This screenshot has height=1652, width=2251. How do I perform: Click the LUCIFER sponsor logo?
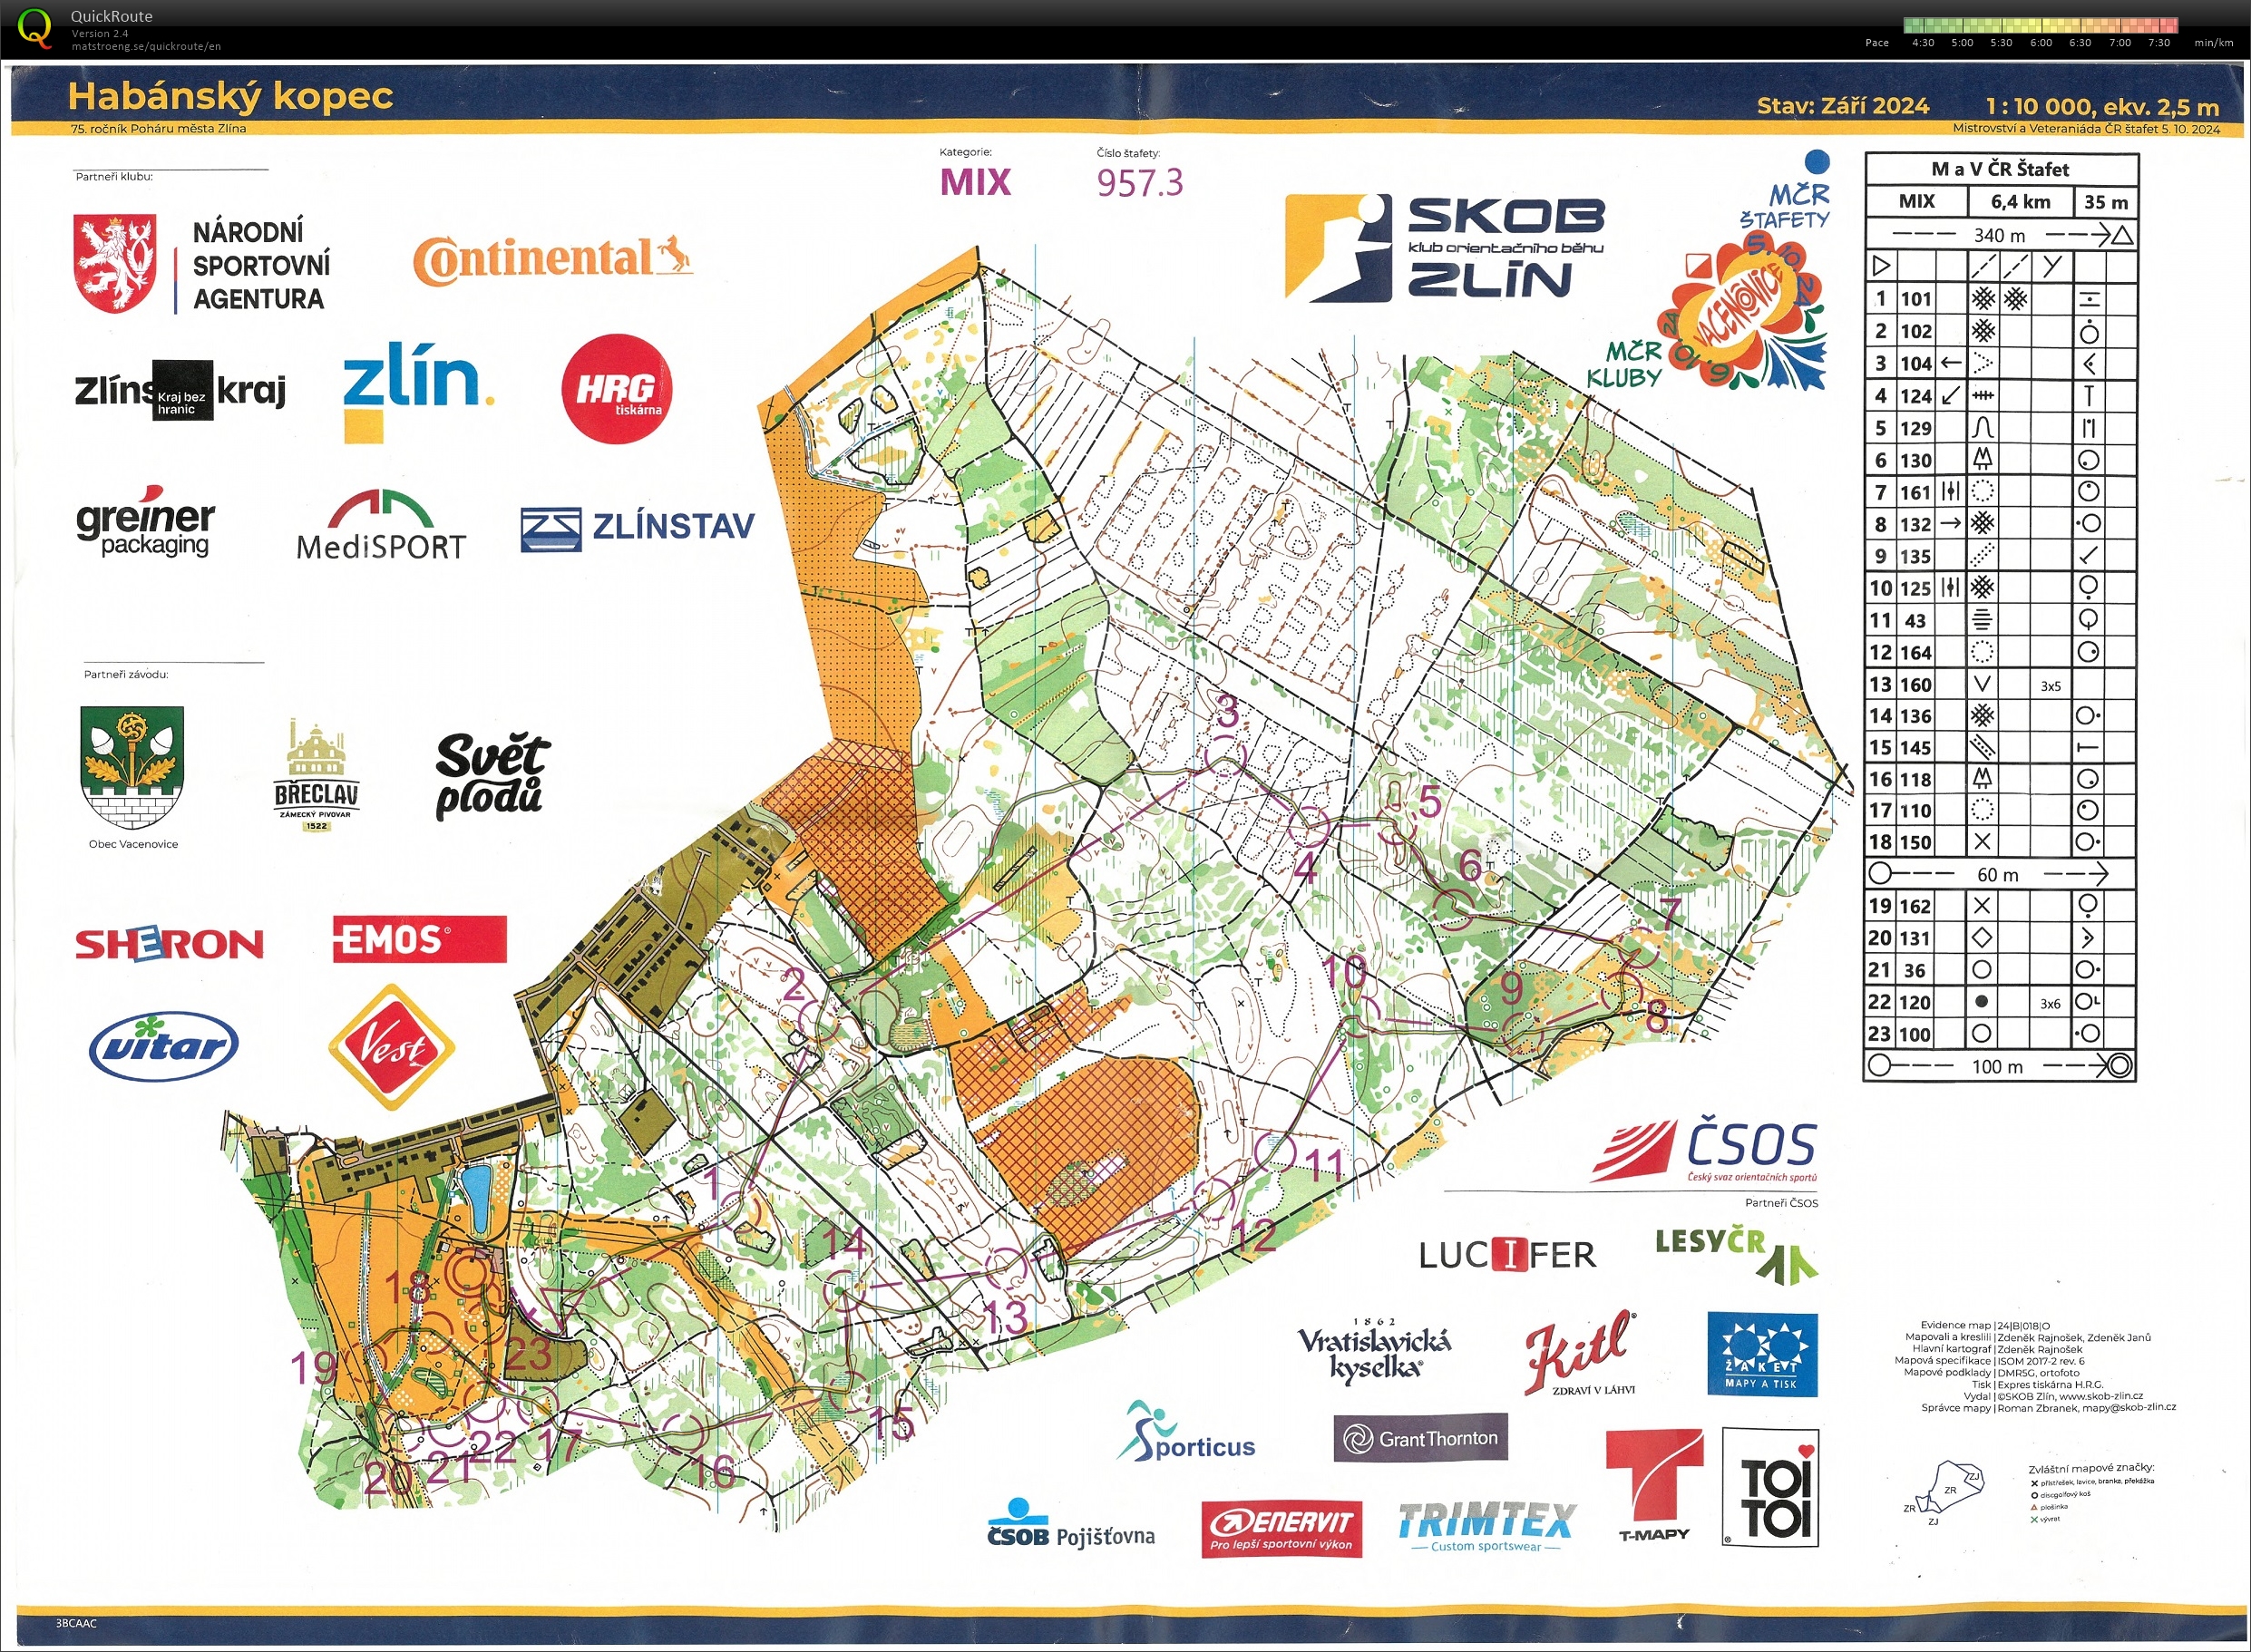(1506, 1254)
